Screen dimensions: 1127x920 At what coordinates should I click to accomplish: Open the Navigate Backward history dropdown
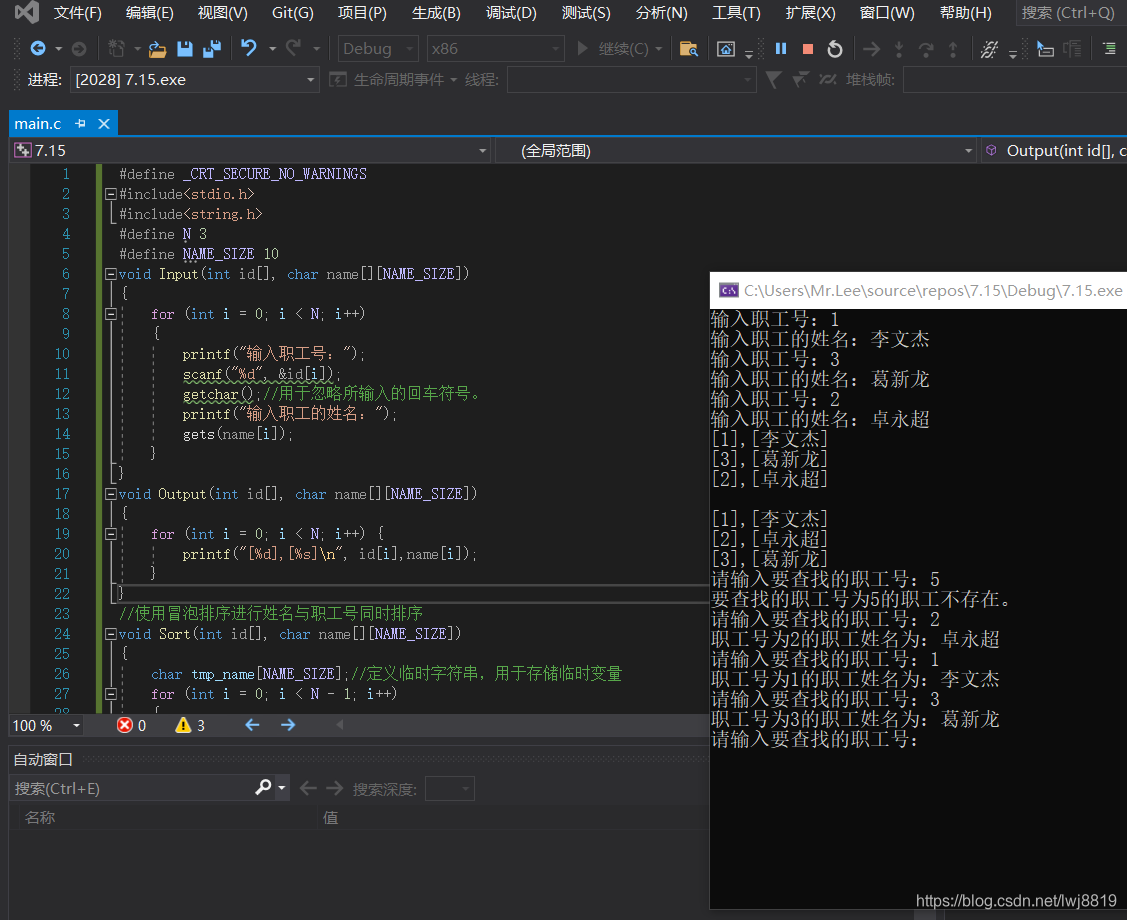[58, 49]
